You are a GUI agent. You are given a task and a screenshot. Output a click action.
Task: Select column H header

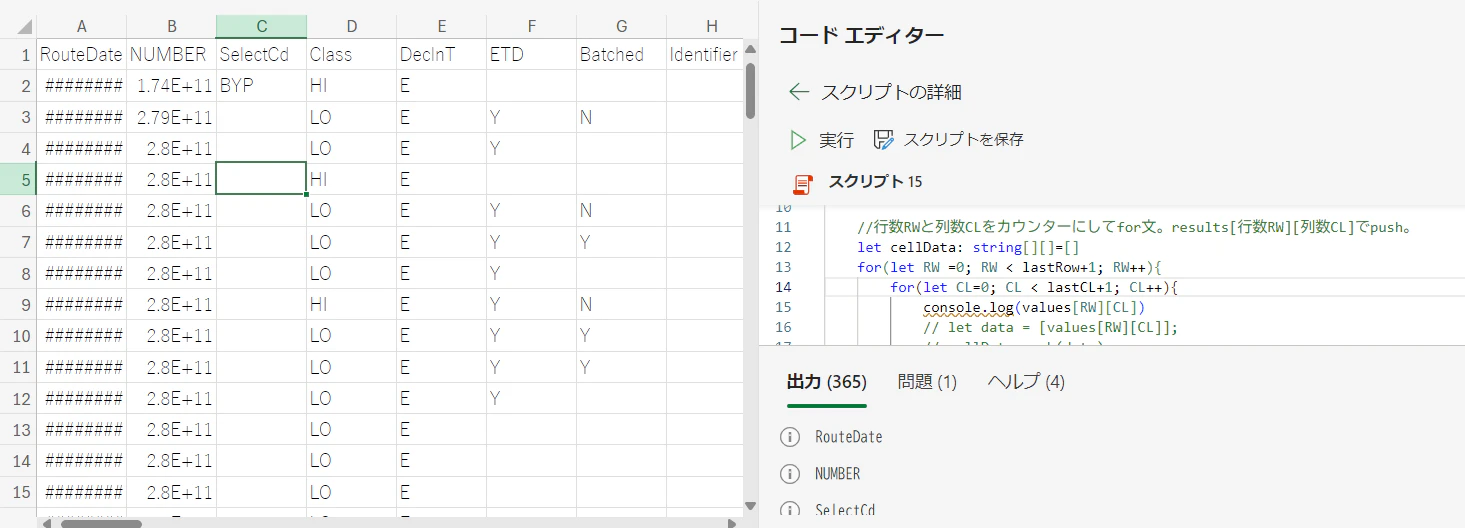(x=705, y=27)
